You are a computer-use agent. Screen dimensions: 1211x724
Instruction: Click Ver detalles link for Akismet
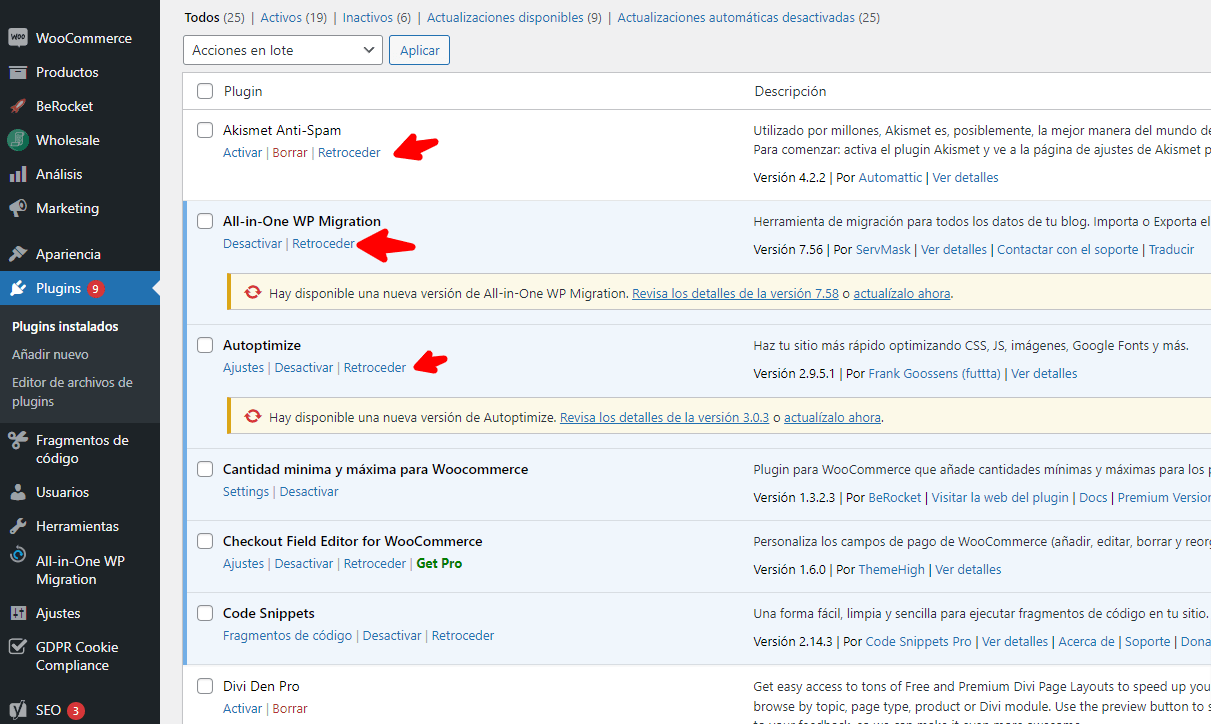[965, 178]
